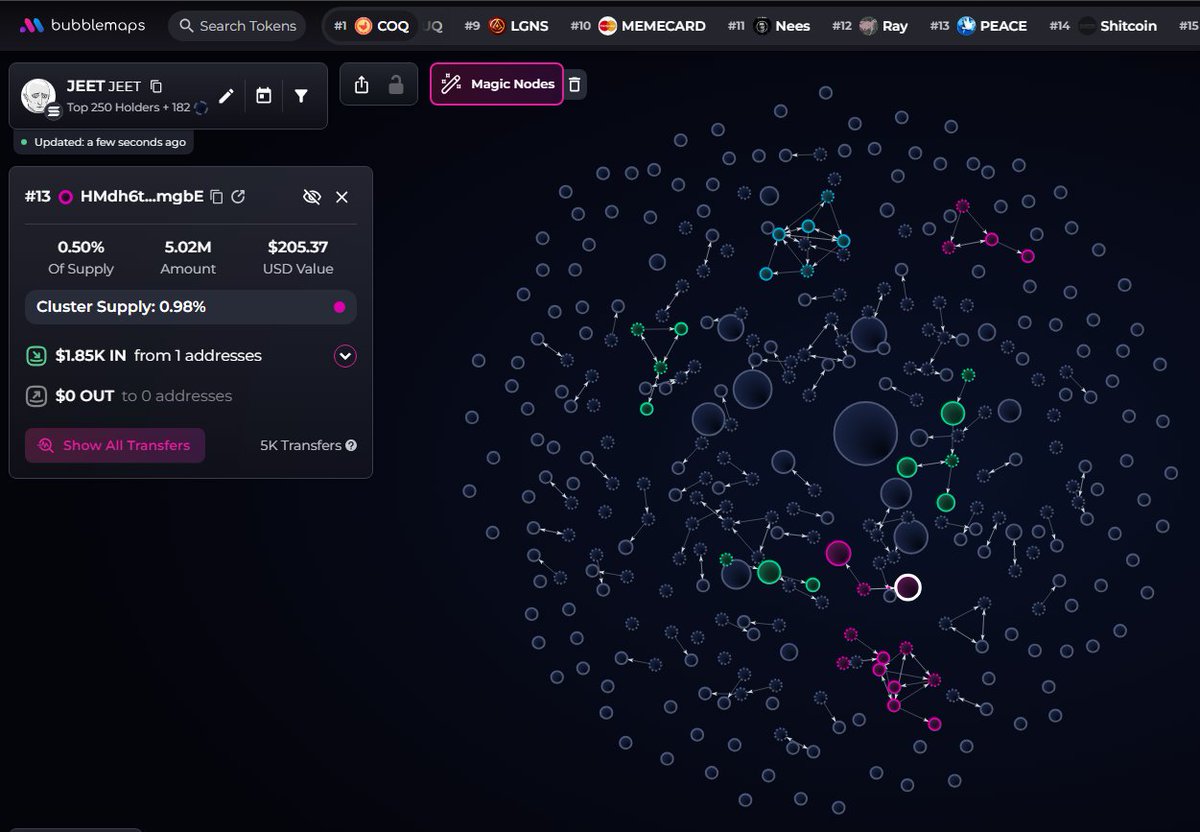Viewport: 1200px width, 832px height.
Task: Click the Cluster Supply: 0.98% bar
Action: [x=191, y=307]
